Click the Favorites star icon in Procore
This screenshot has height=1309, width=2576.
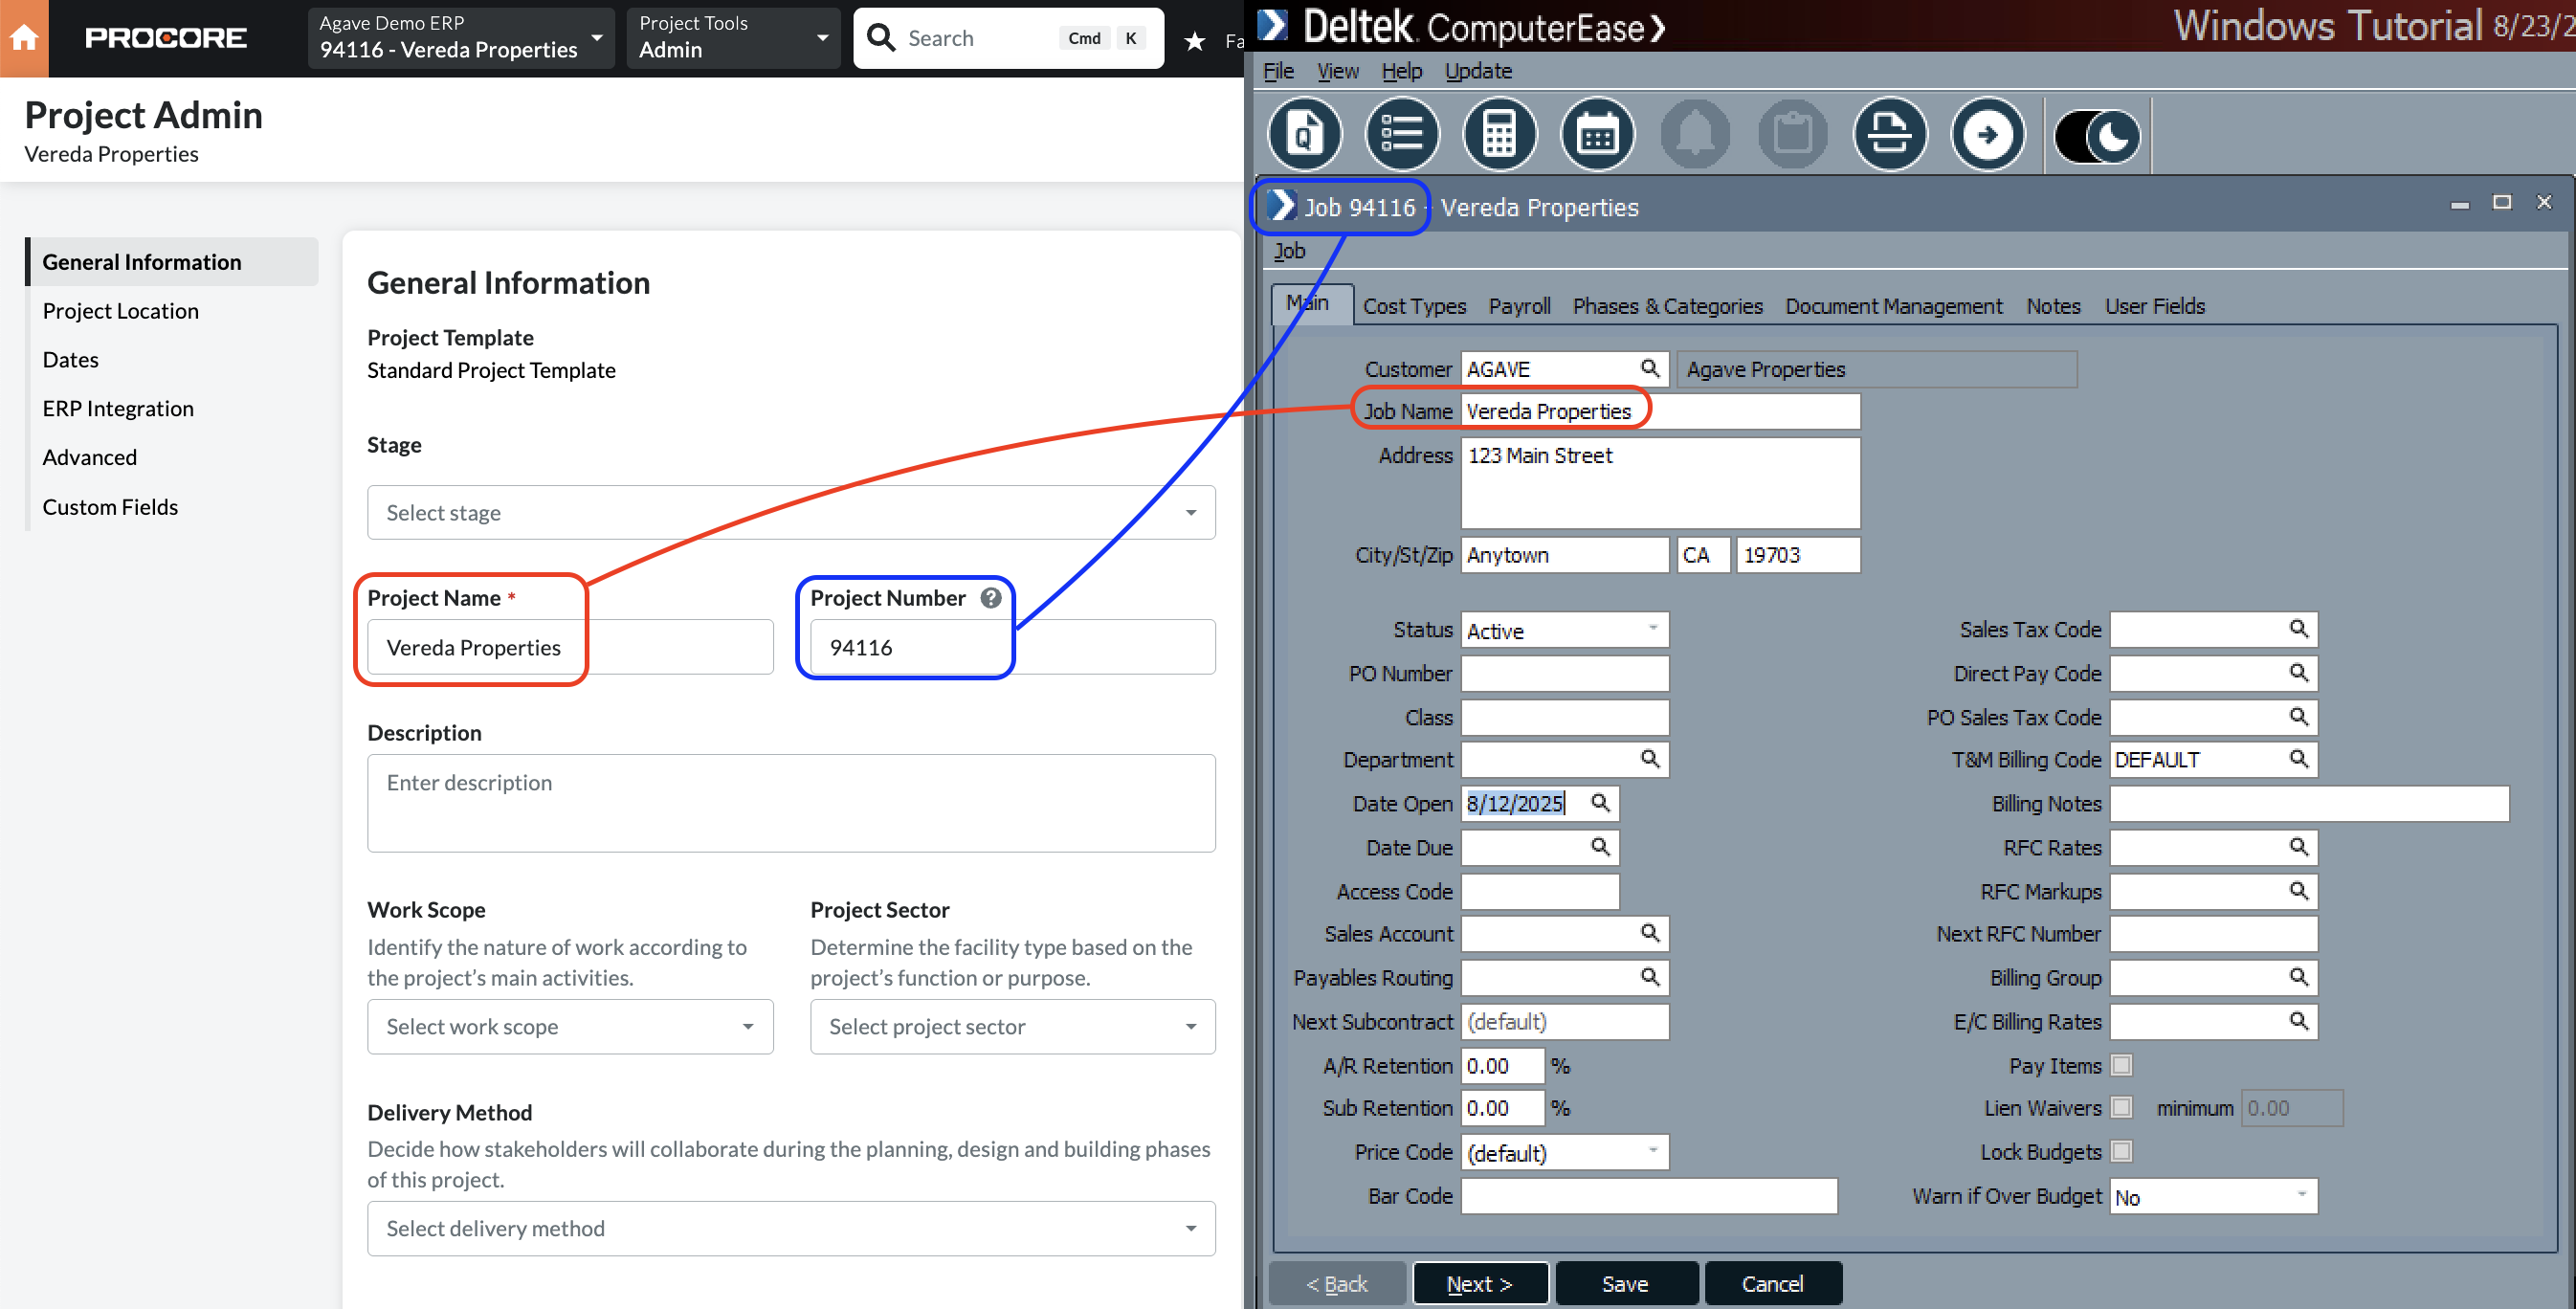coord(1194,40)
